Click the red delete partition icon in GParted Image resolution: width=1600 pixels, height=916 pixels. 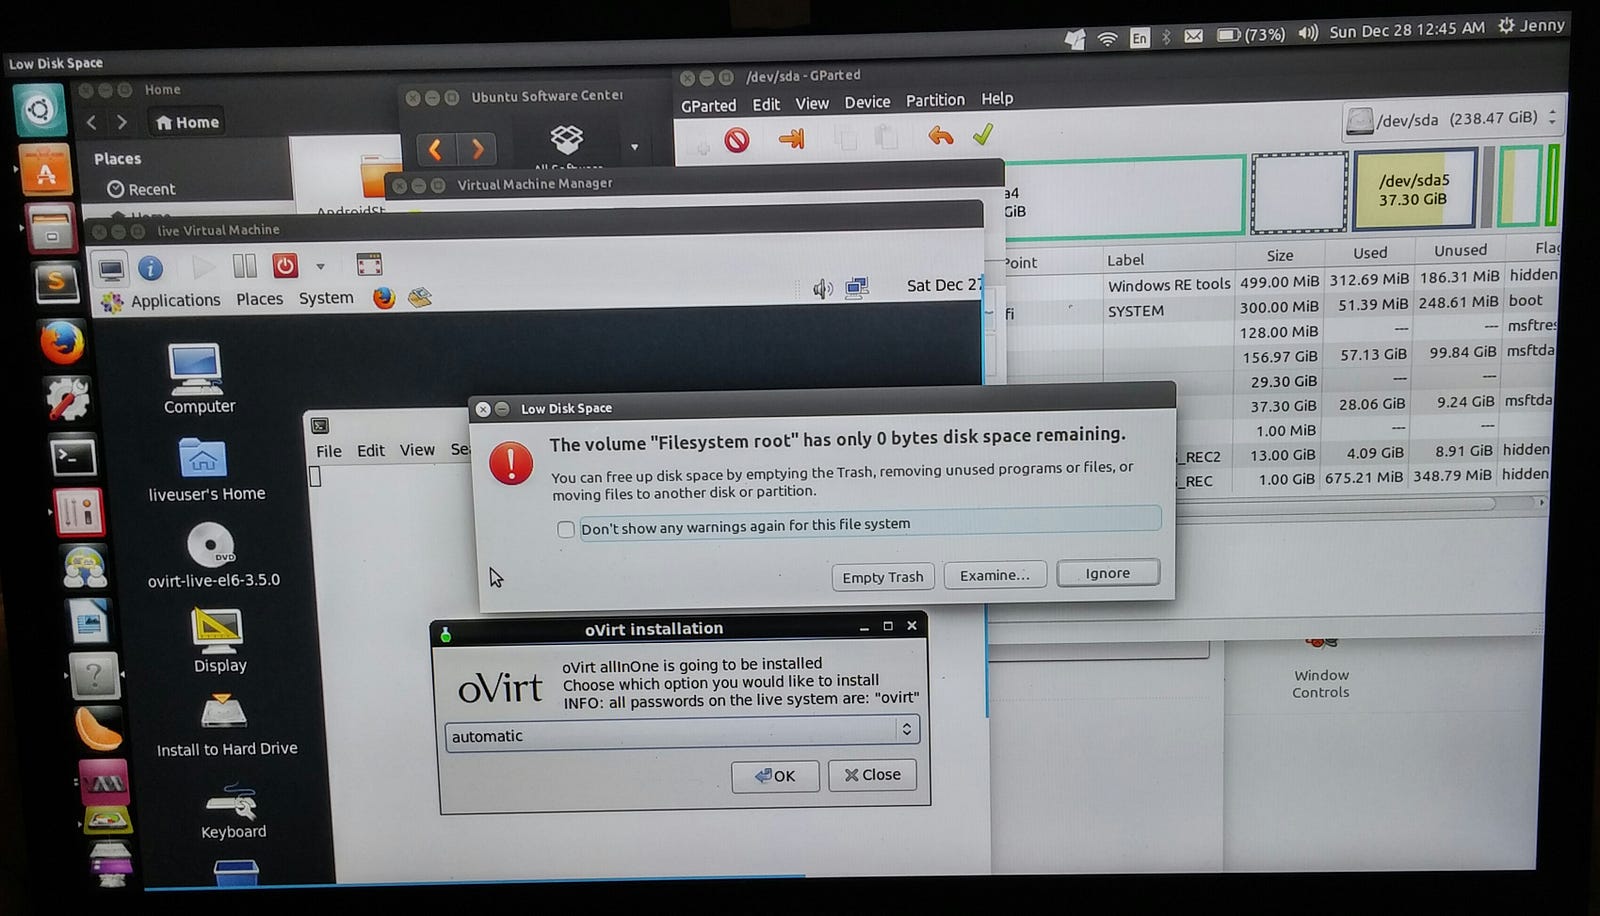pos(737,140)
